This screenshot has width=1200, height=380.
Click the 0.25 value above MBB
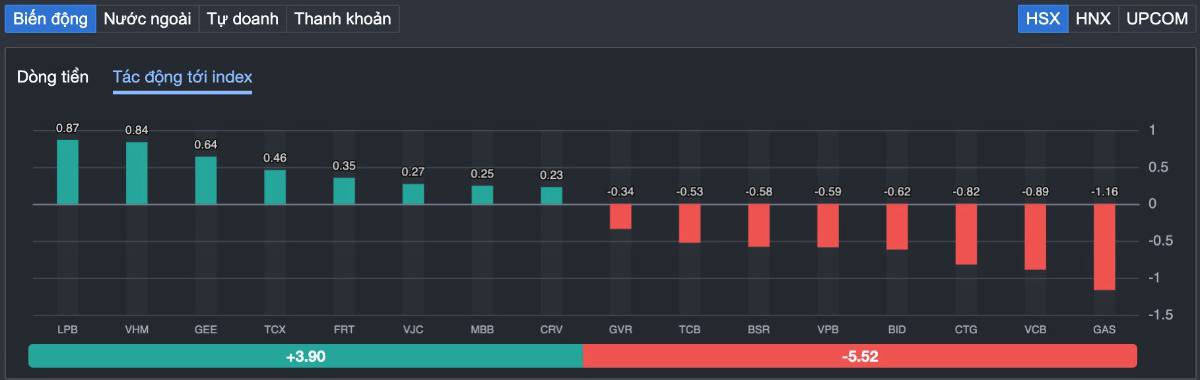(482, 174)
